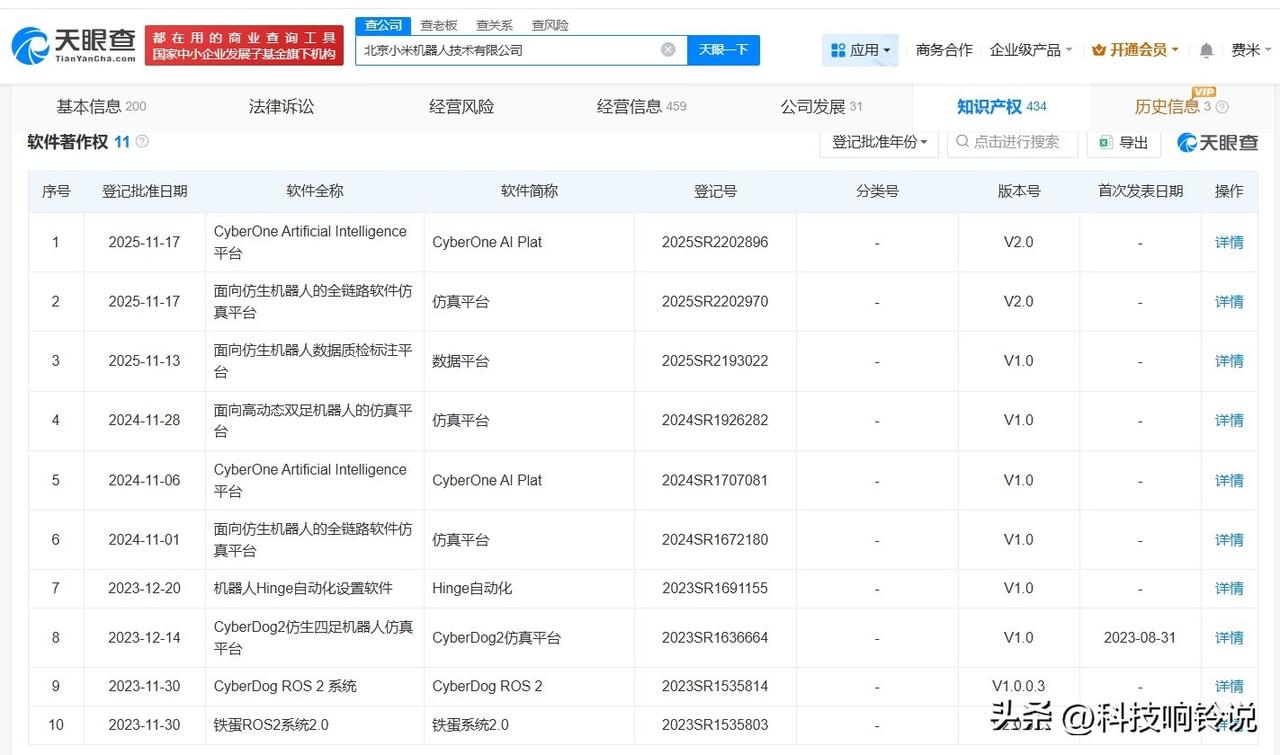The width and height of the screenshot is (1280, 755).
Task: Click software name 面向仿生机器人数据质检标注平台
Action: pyautogui.click(x=313, y=361)
